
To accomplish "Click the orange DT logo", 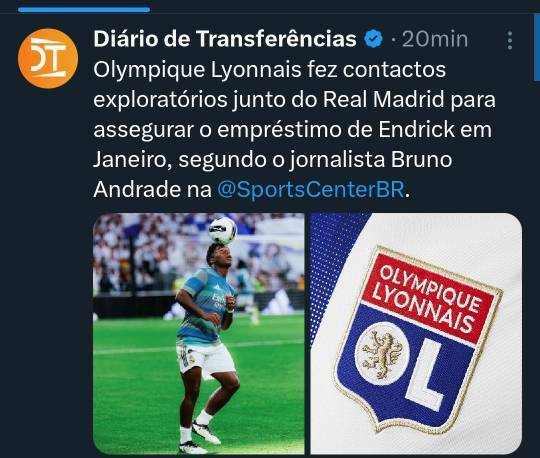I will click(x=48, y=58).
